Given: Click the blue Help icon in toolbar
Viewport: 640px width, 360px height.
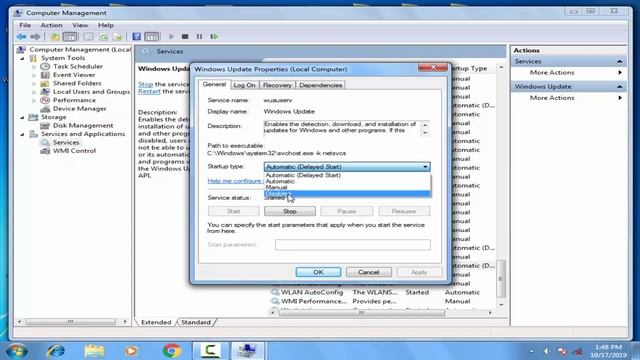Looking at the screenshot, I should pyautogui.click(x=137, y=37).
